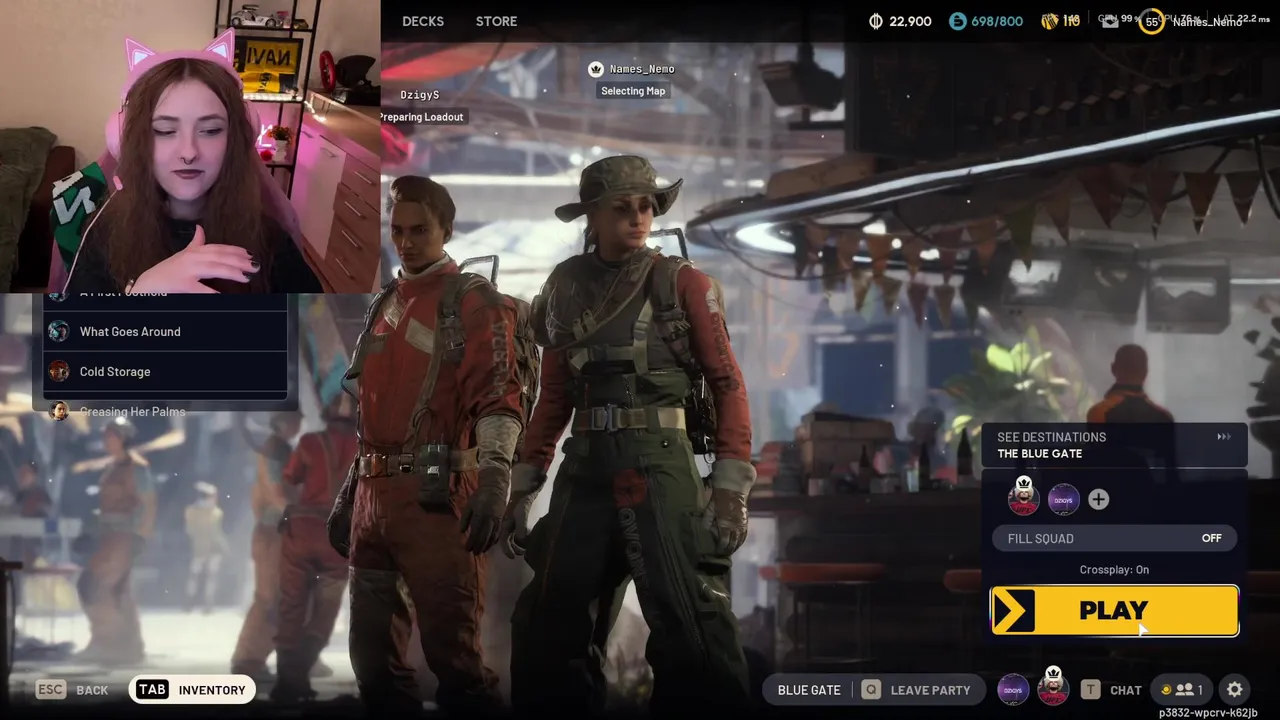Open the mail envelope icon
Image resolution: width=1280 pixels, height=720 pixels.
(x=1110, y=21)
